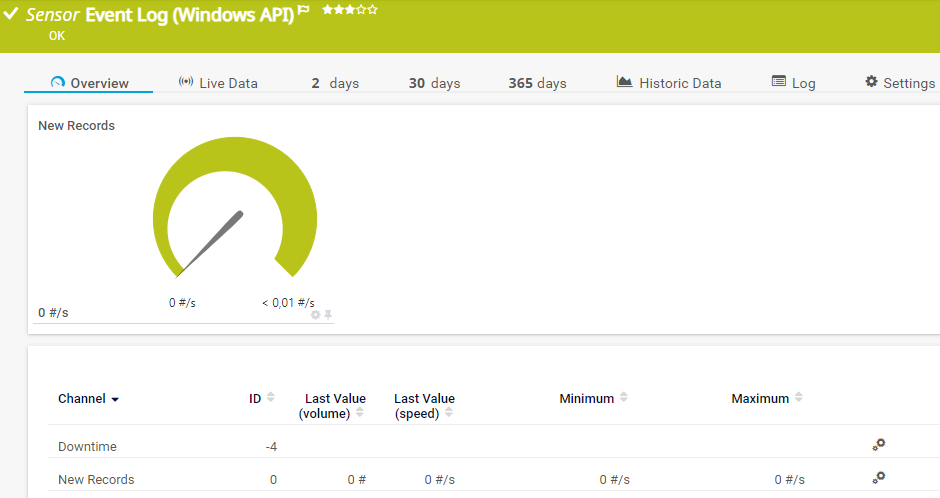Click the pin icon under the gauge
The width and height of the screenshot is (940, 498).
point(328,314)
